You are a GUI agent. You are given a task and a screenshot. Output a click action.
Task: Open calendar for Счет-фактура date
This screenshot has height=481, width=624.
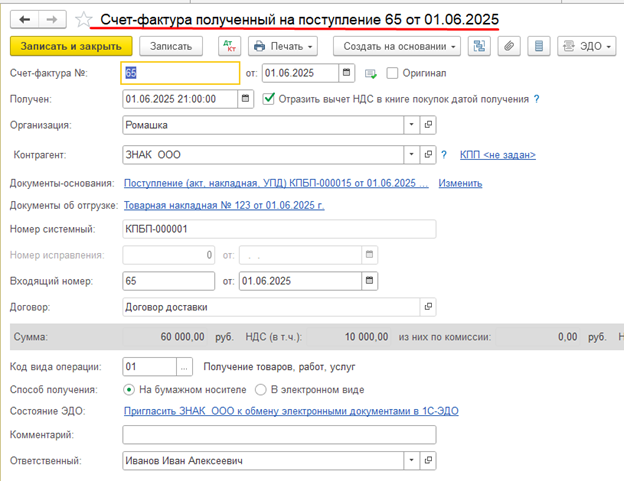[x=347, y=73]
